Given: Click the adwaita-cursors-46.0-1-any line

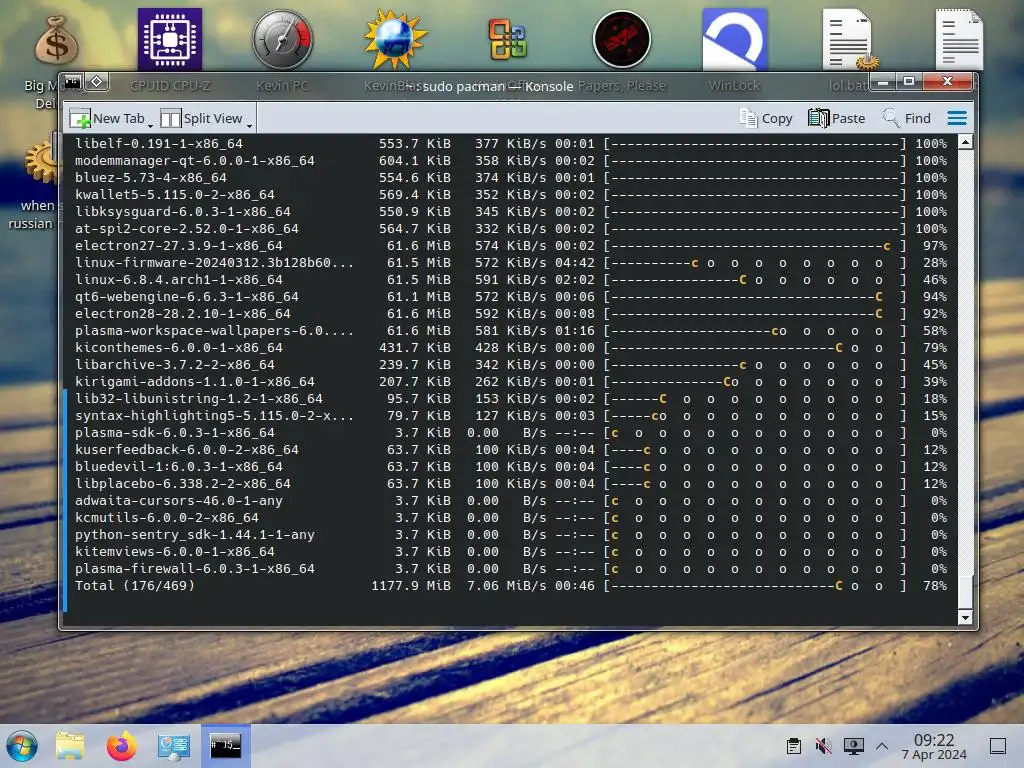Looking at the screenshot, I should tap(511, 500).
